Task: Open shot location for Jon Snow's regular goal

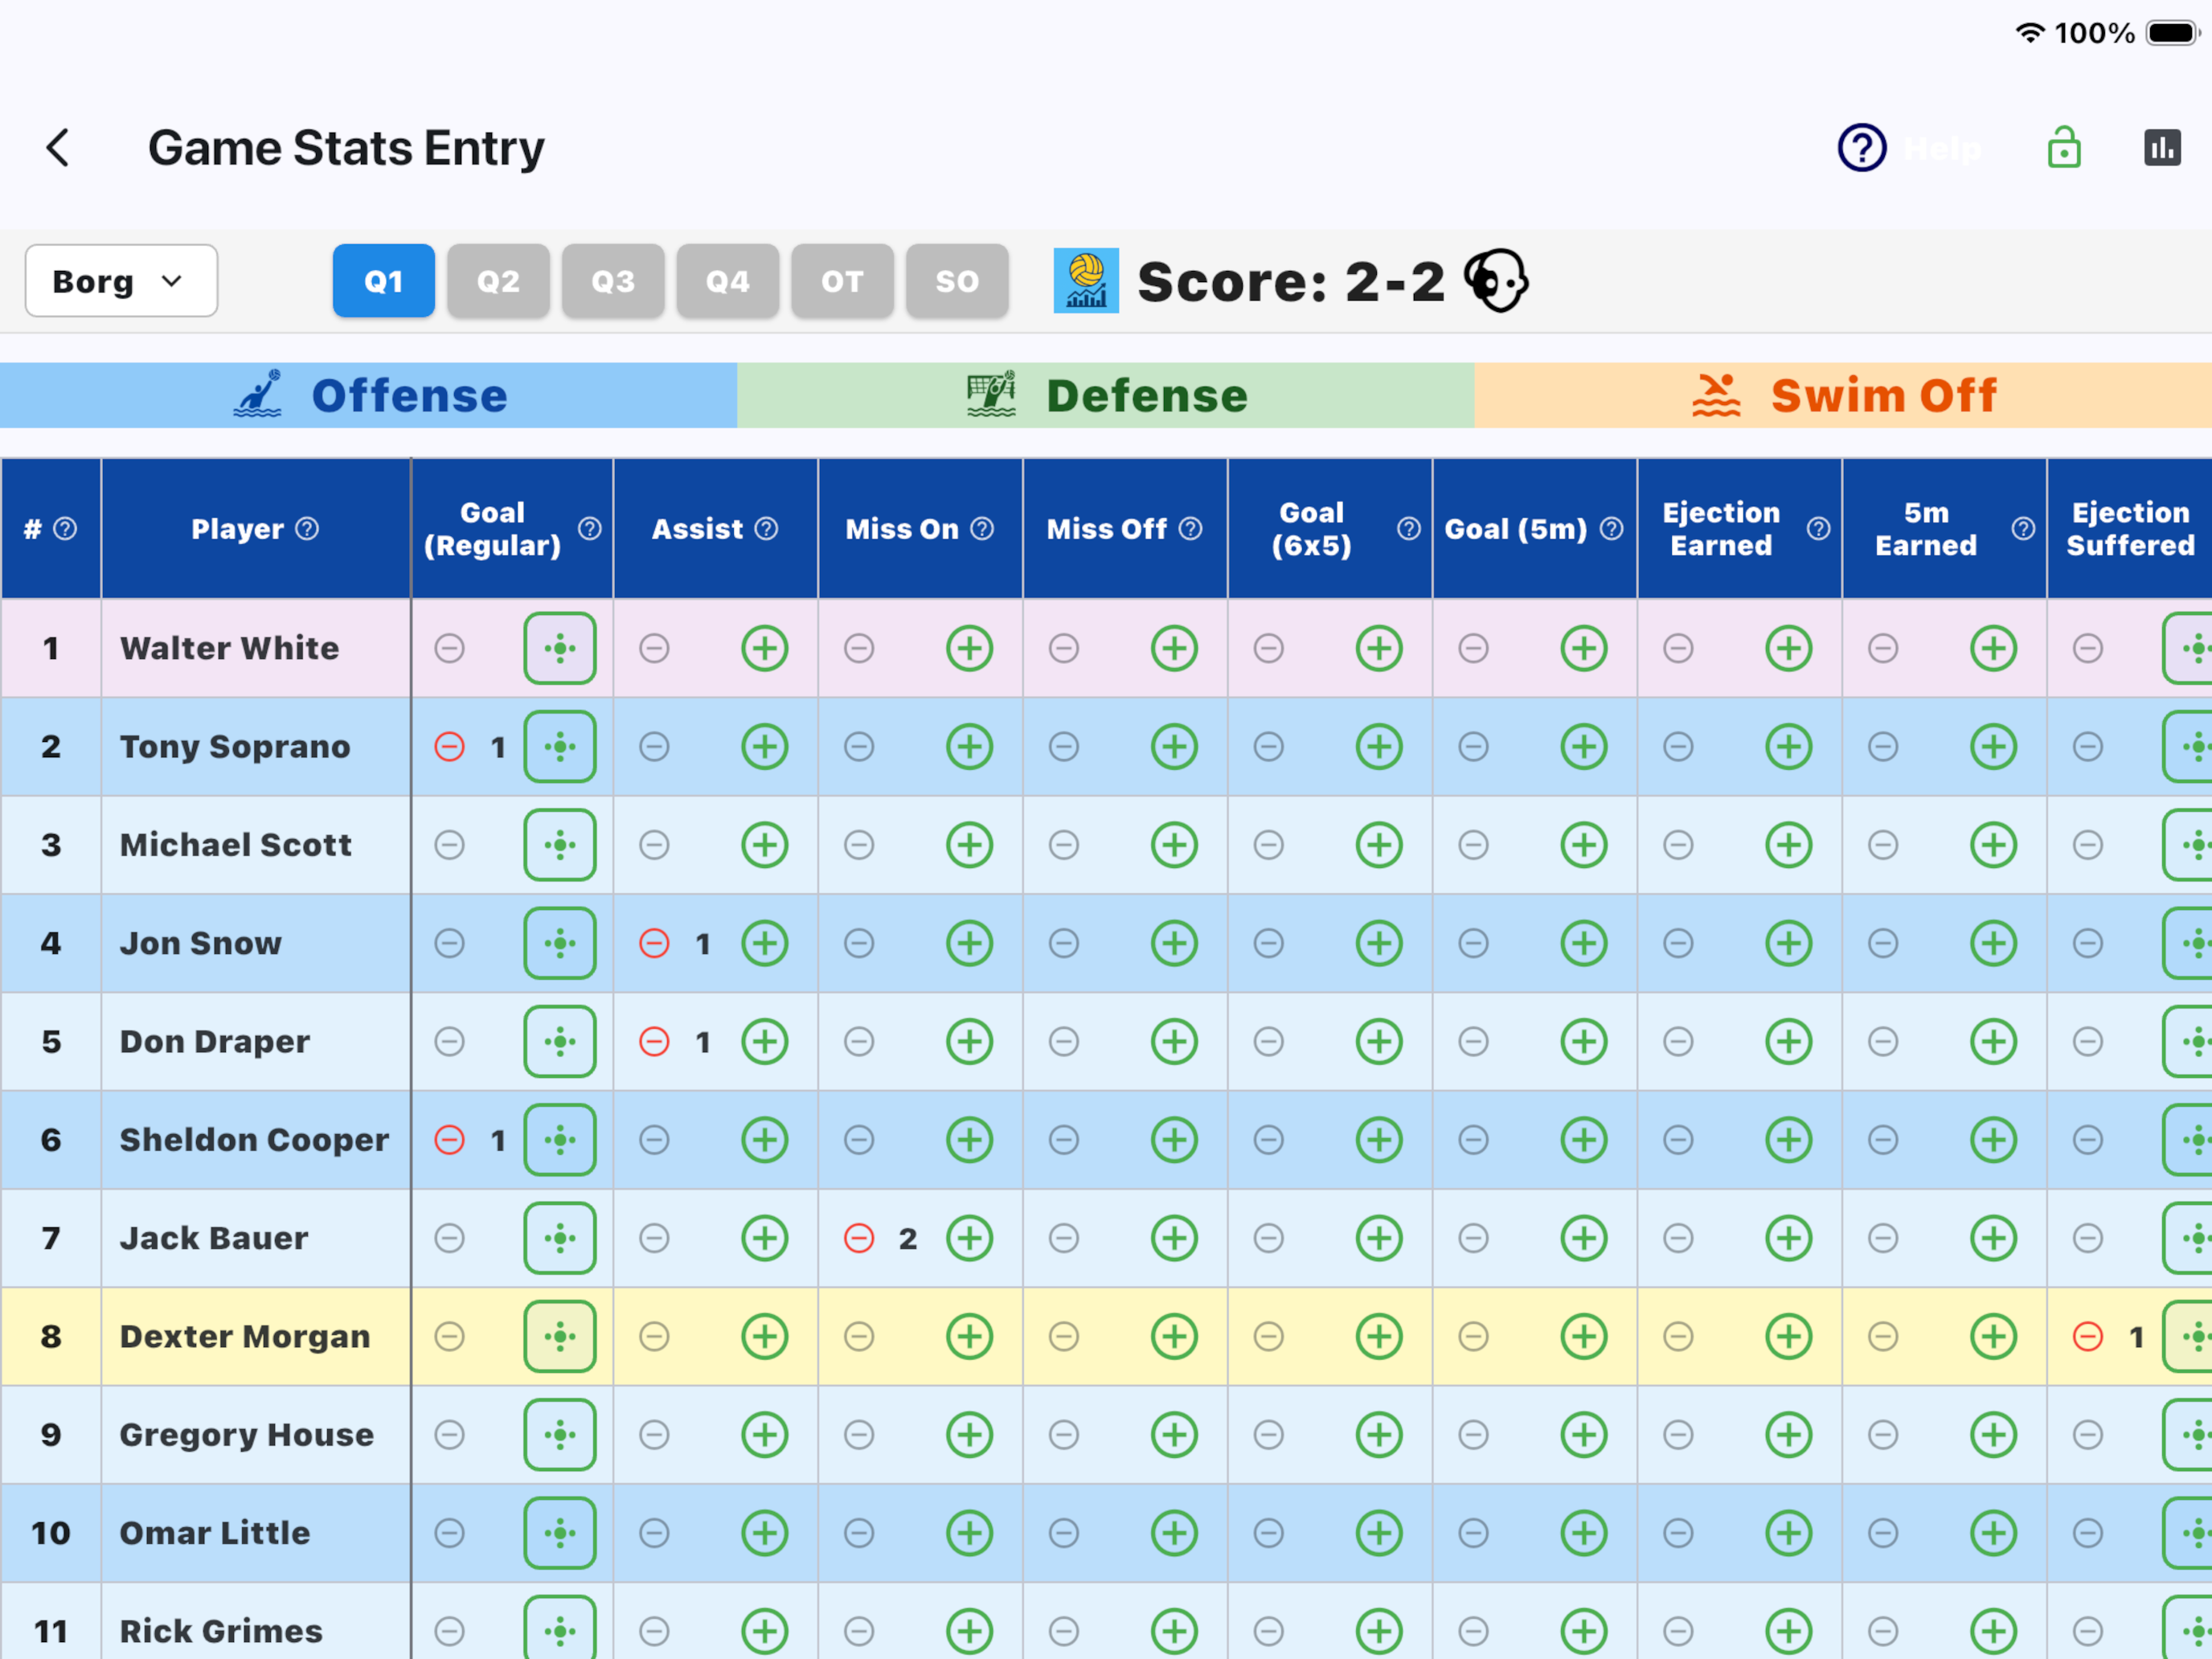Action: coord(560,943)
